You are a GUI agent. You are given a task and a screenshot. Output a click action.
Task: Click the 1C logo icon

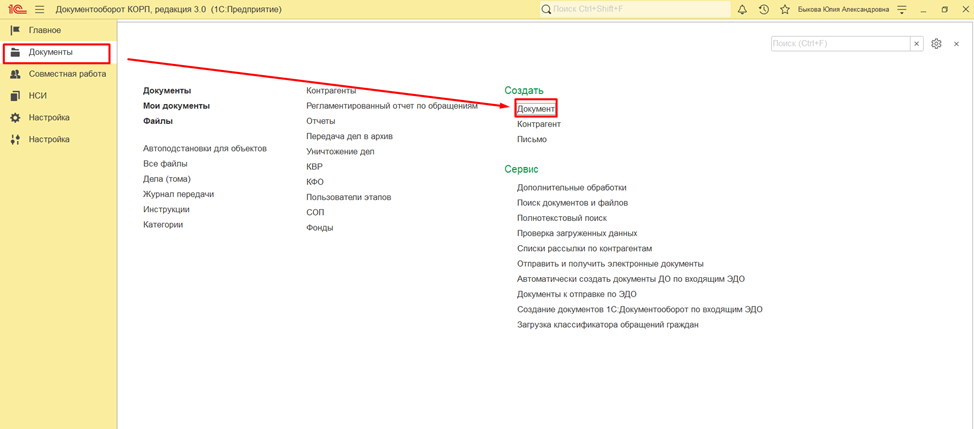pos(16,9)
